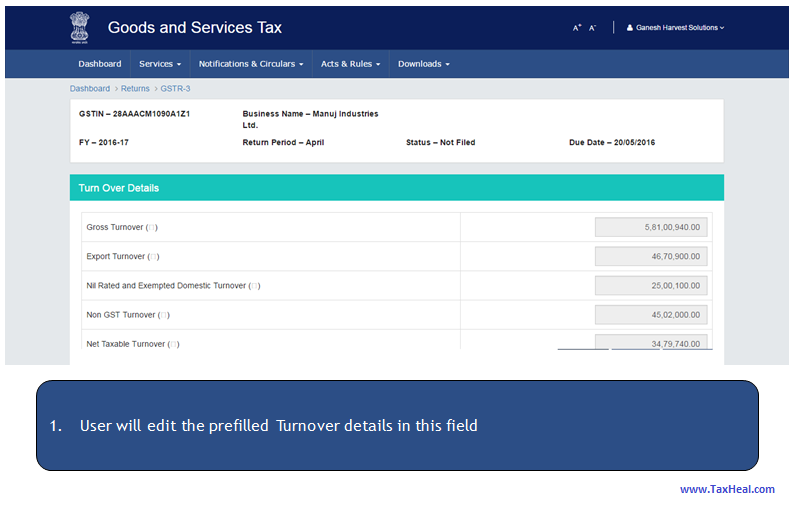Select the Non GST Turnover amount field
This screenshot has width=807, height=507.
652,315
